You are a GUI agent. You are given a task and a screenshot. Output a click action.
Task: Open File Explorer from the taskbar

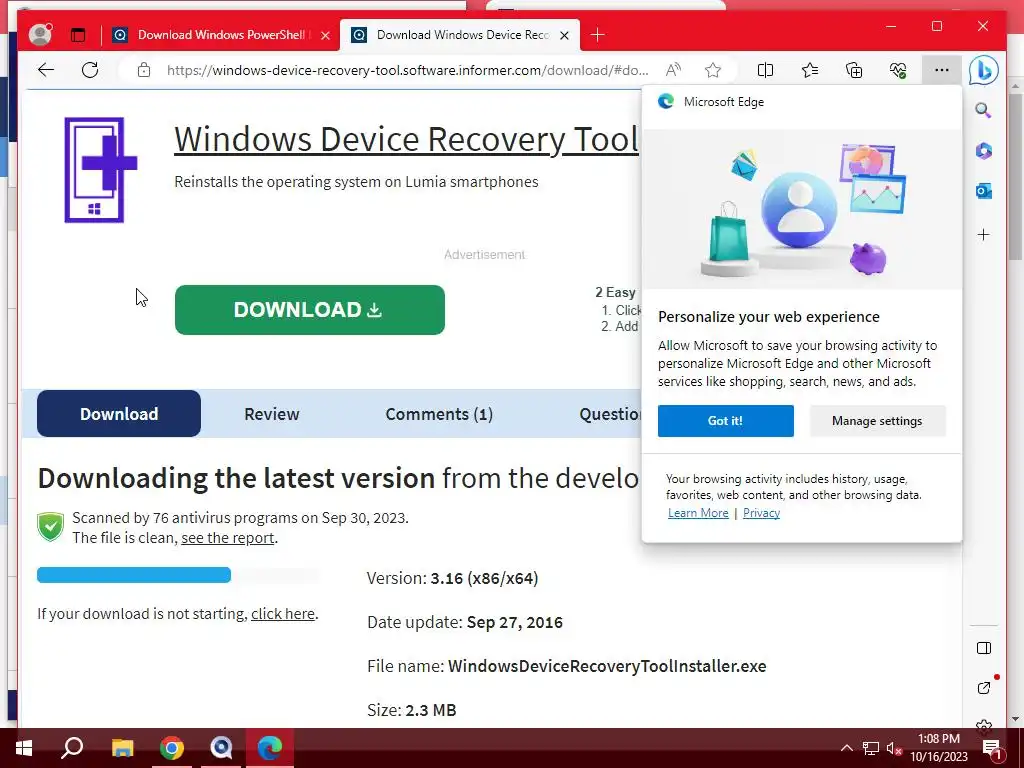click(x=122, y=748)
